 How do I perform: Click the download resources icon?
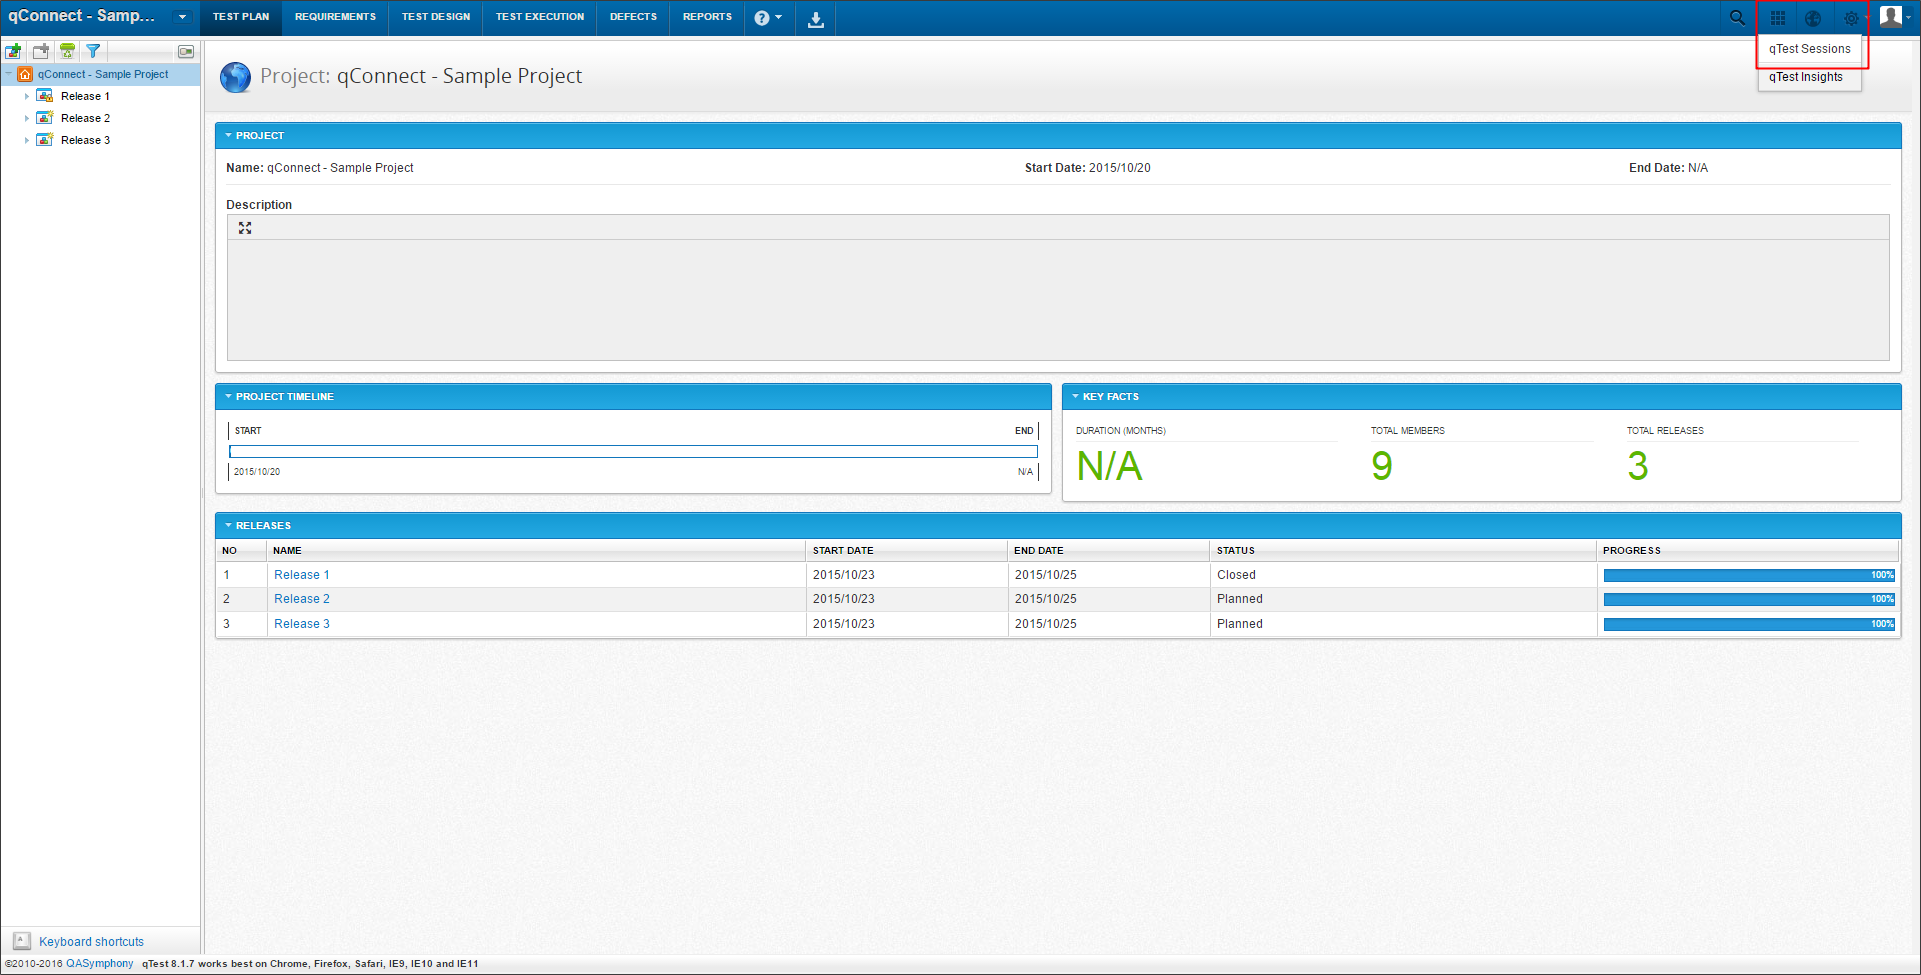[816, 19]
